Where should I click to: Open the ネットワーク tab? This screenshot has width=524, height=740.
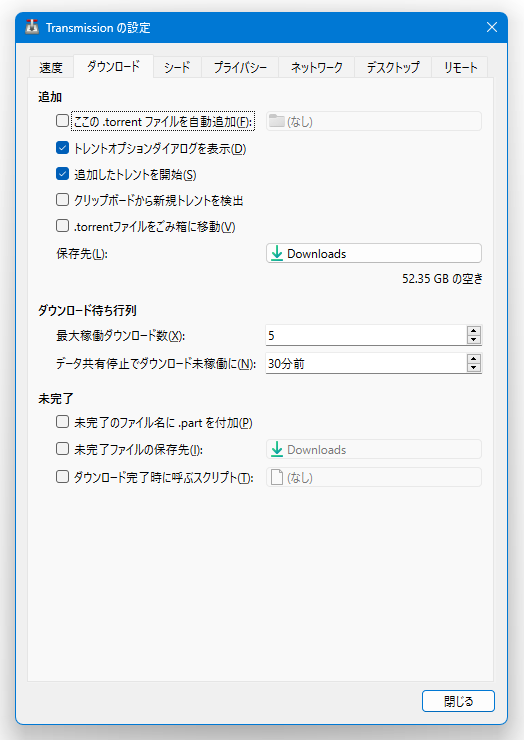[x=316, y=67]
